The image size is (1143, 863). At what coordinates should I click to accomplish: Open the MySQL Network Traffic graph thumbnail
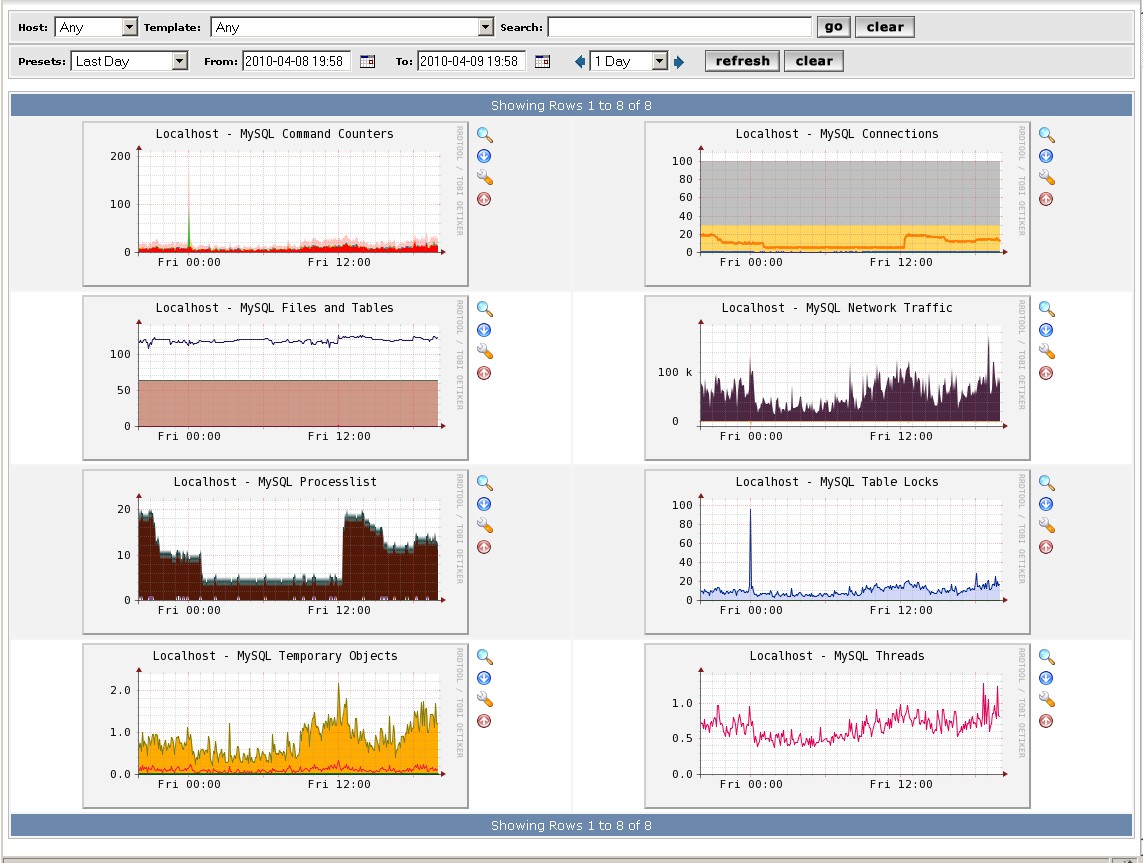tap(837, 378)
